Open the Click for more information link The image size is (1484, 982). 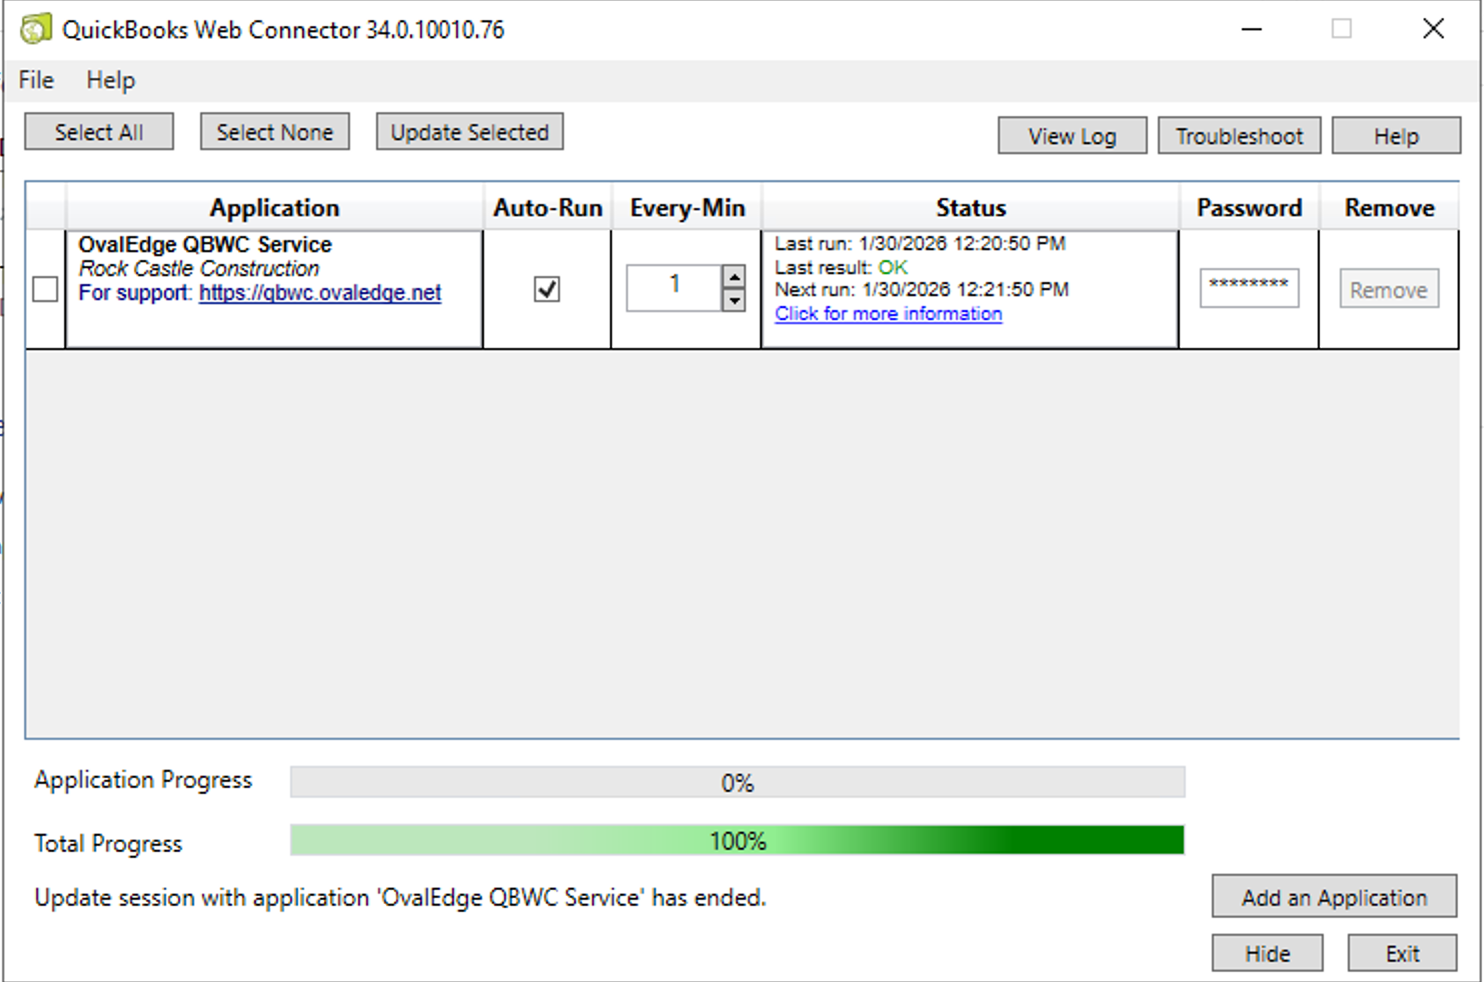coord(888,314)
